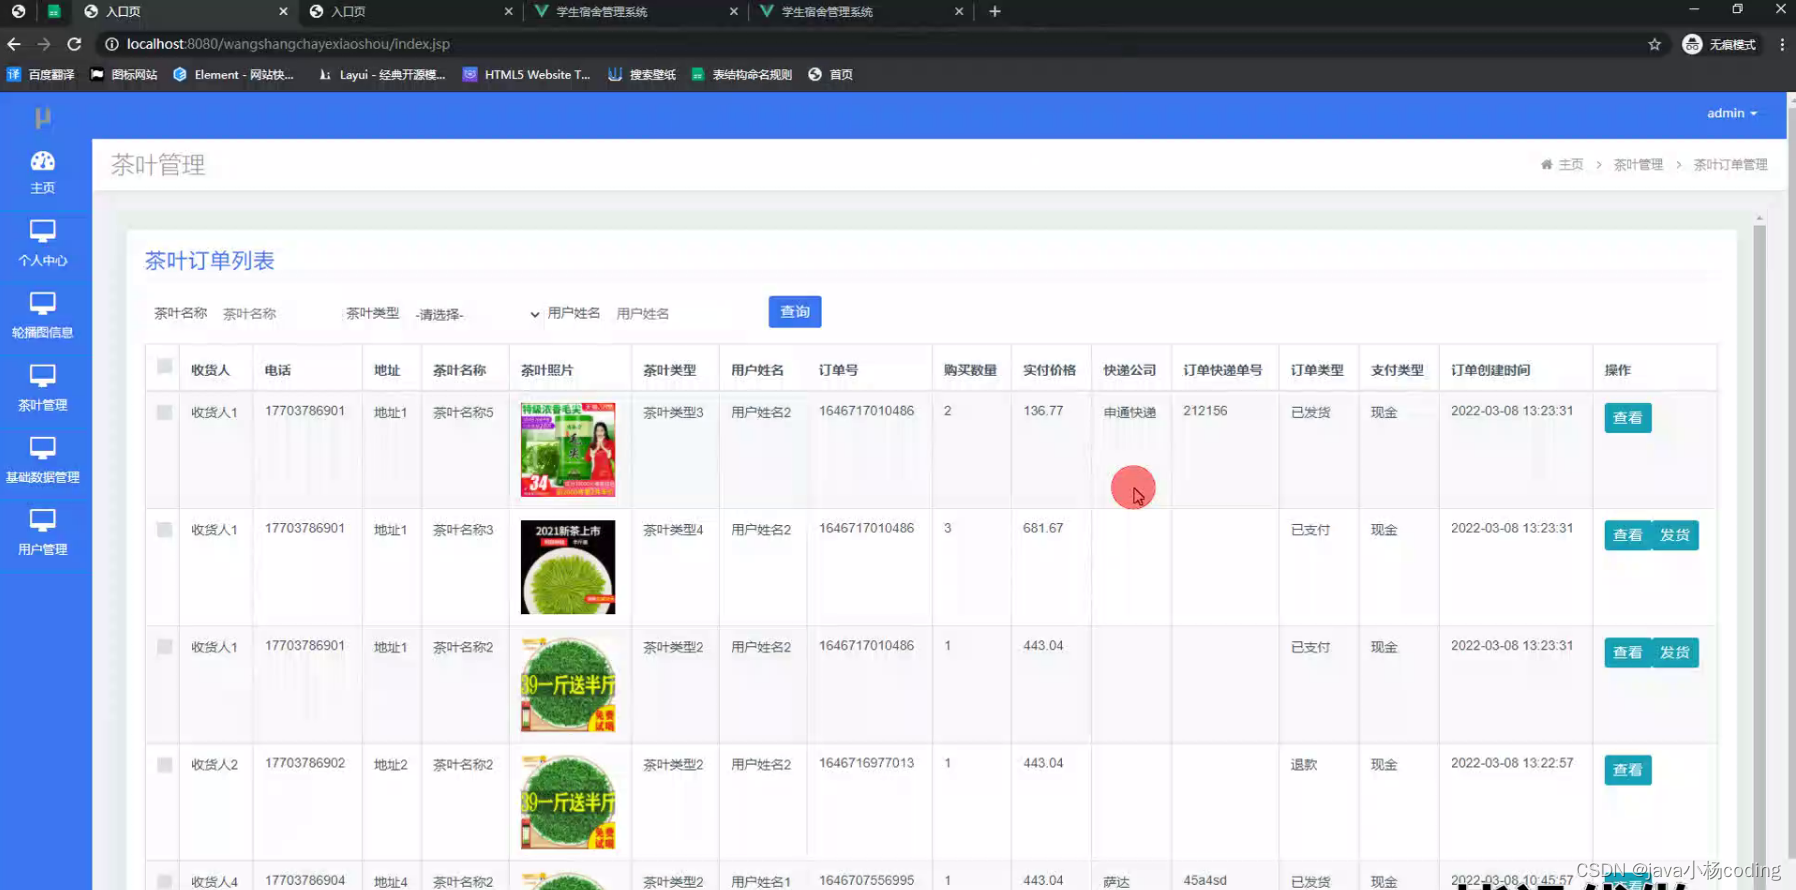
Task: Click the 查询 search button
Action: coord(795,312)
